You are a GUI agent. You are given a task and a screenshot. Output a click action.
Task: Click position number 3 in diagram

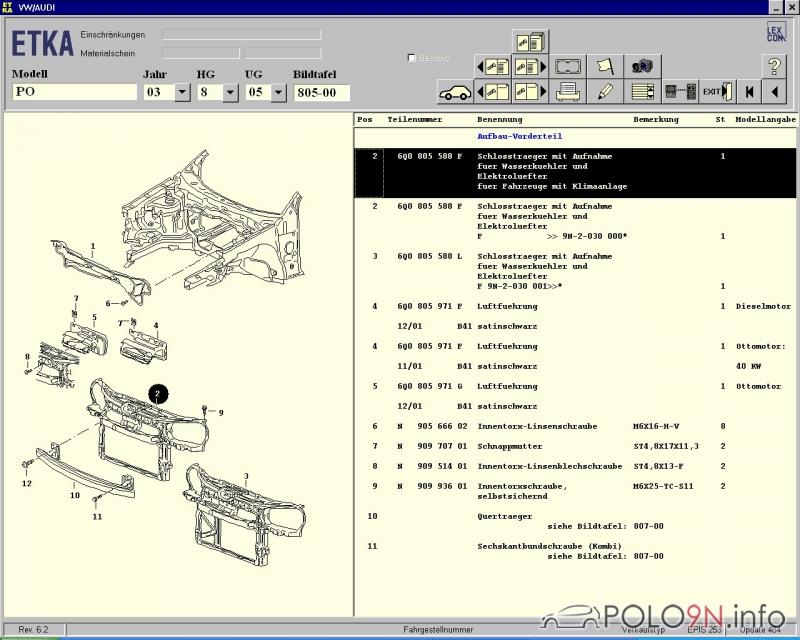[x=246, y=476]
